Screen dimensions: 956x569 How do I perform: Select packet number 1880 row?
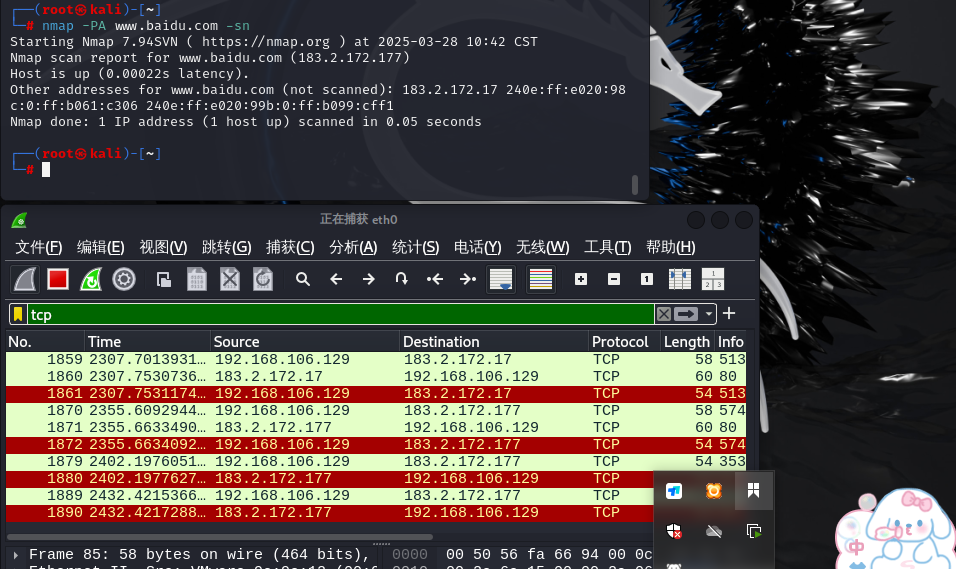click(x=329, y=479)
